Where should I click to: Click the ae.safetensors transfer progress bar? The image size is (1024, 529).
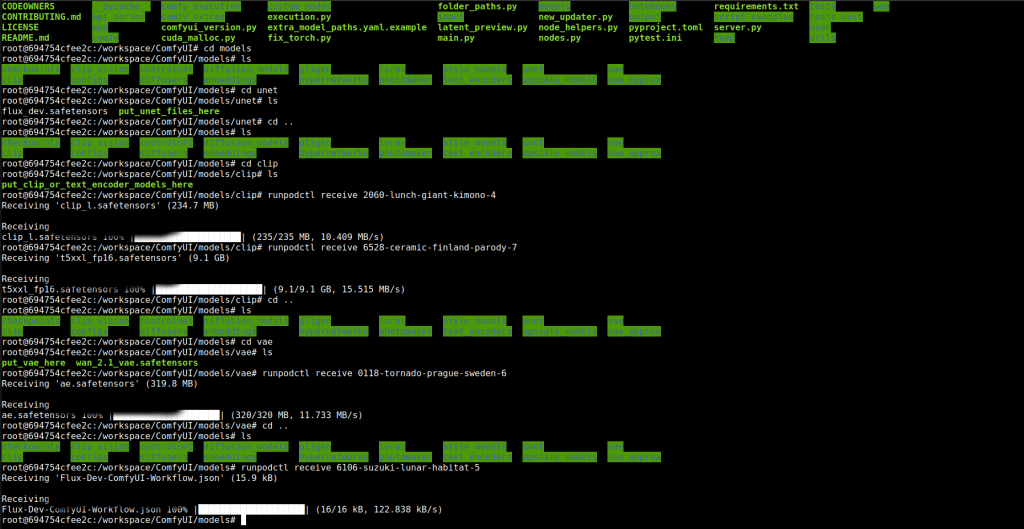click(166, 415)
